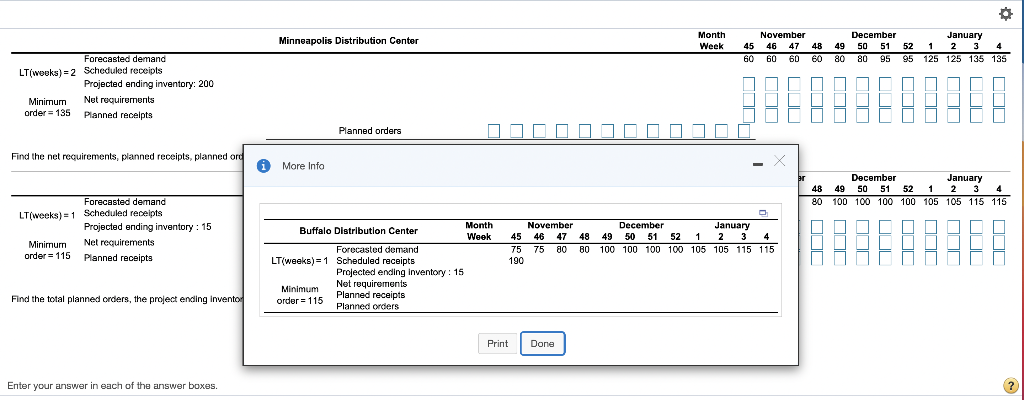Select Minneapolis net requirements box, week 47
The height and width of the screenshot is (400, 1024).
click(794, 99)
